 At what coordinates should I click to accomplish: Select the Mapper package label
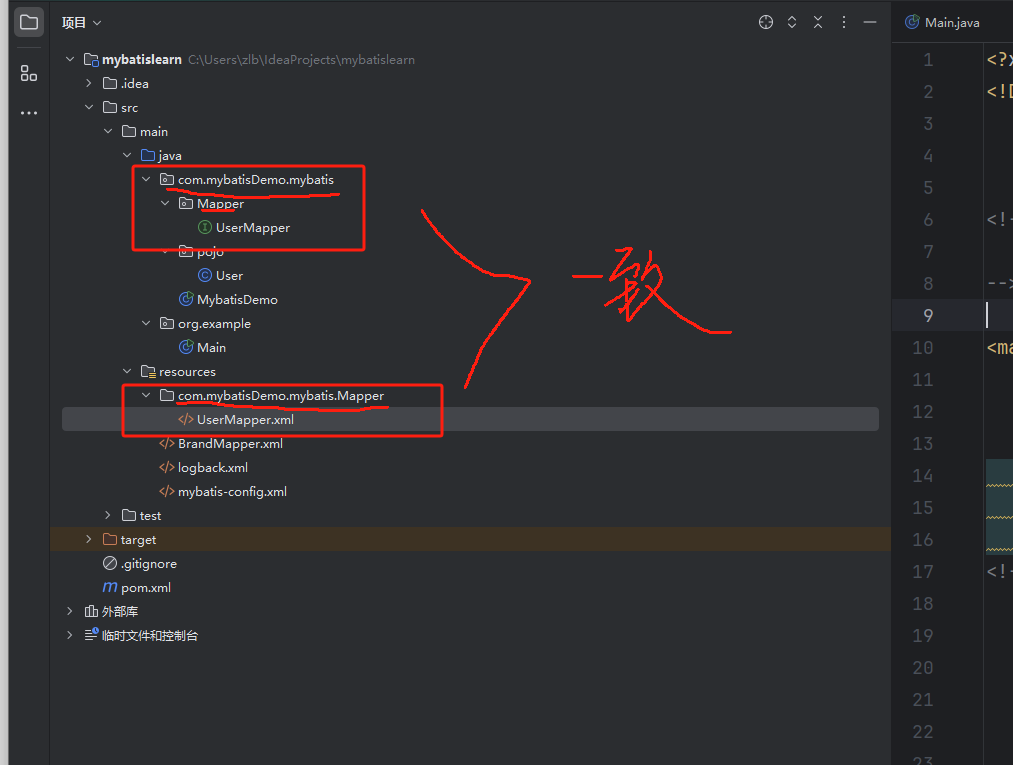coord(220,204)
